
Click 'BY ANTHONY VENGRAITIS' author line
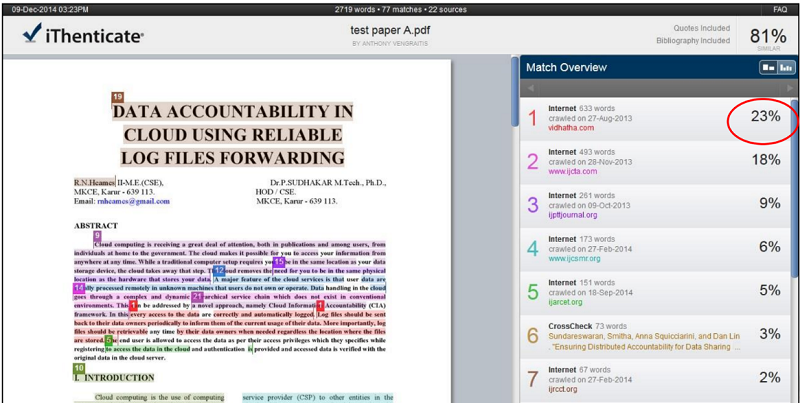click(x=390, y=44)
